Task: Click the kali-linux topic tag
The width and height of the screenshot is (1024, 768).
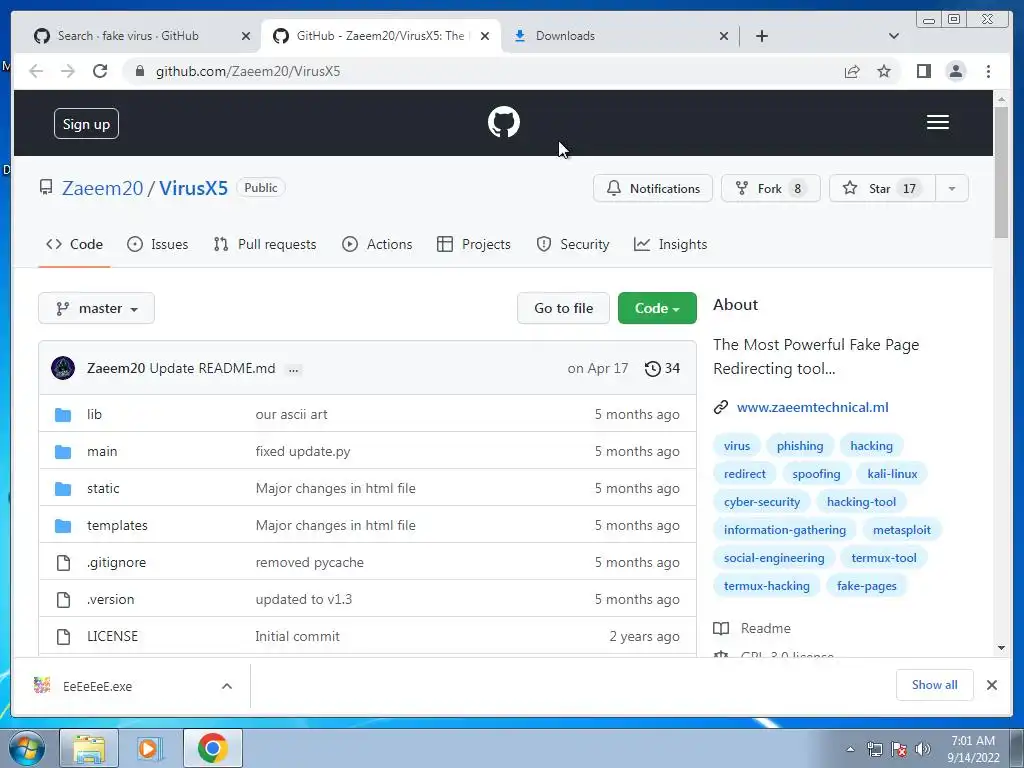Action: coord(892,474)
